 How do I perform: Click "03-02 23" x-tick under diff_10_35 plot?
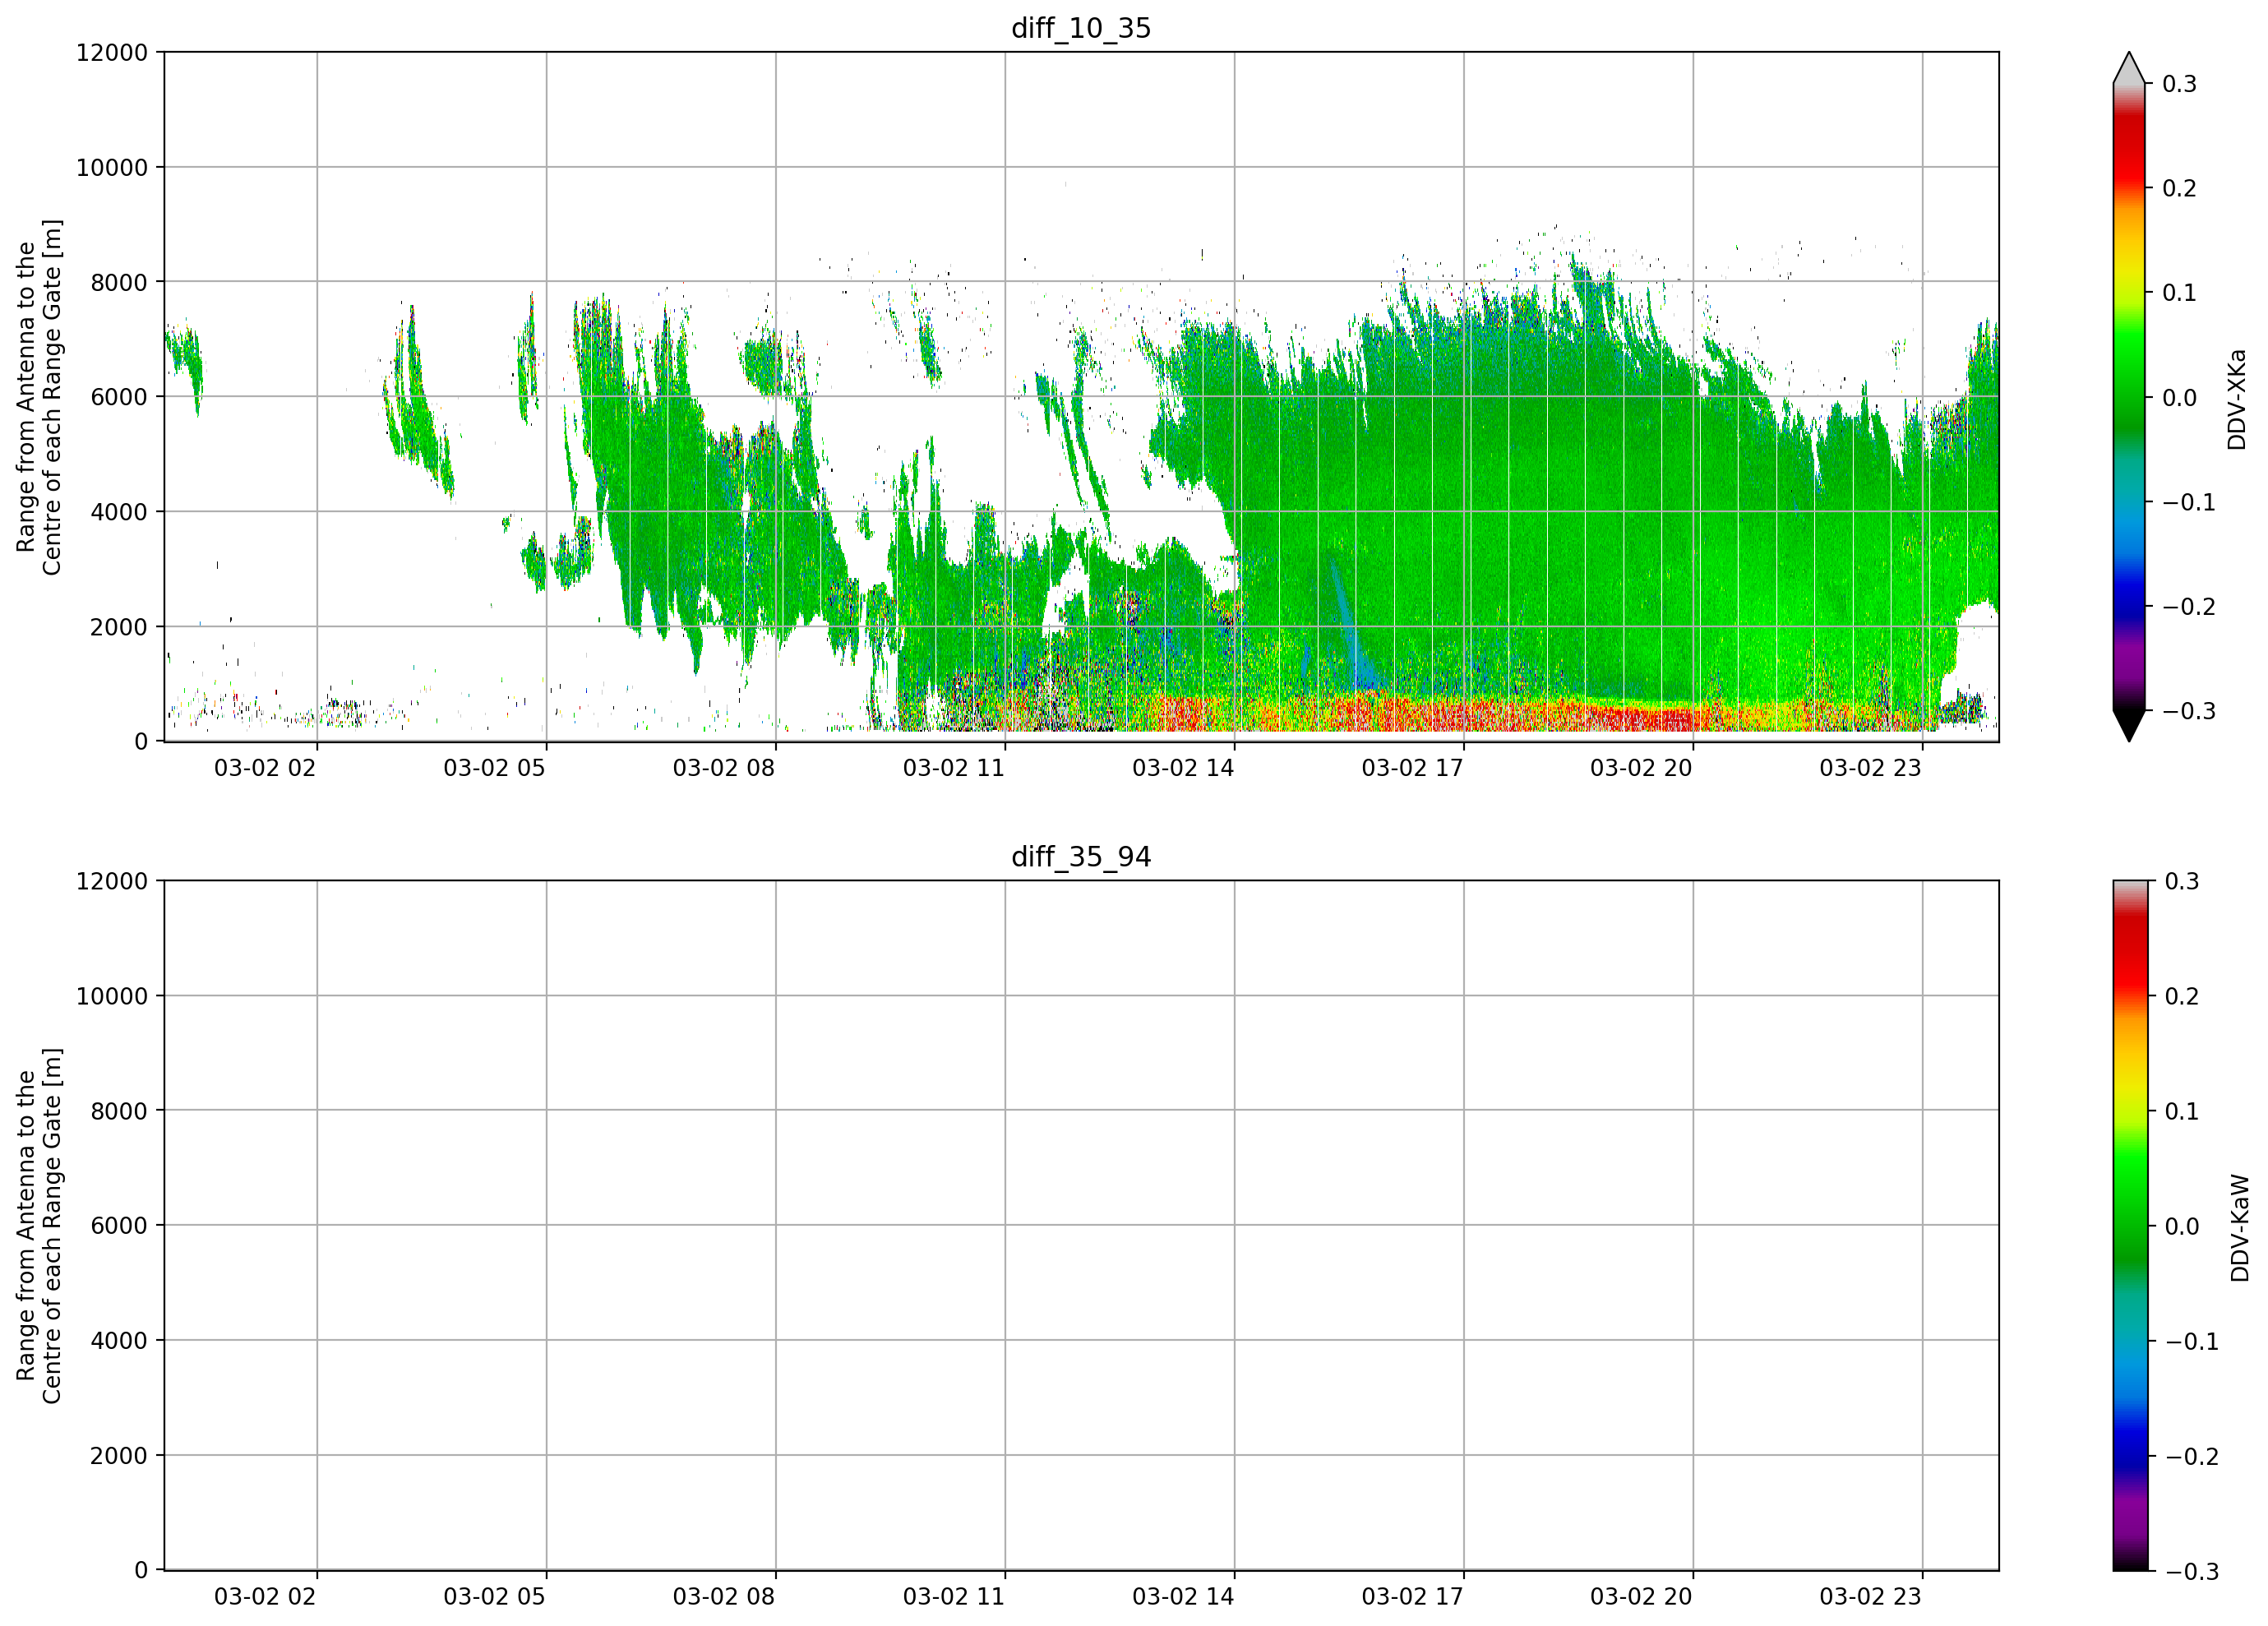(x=1870, y=768)
